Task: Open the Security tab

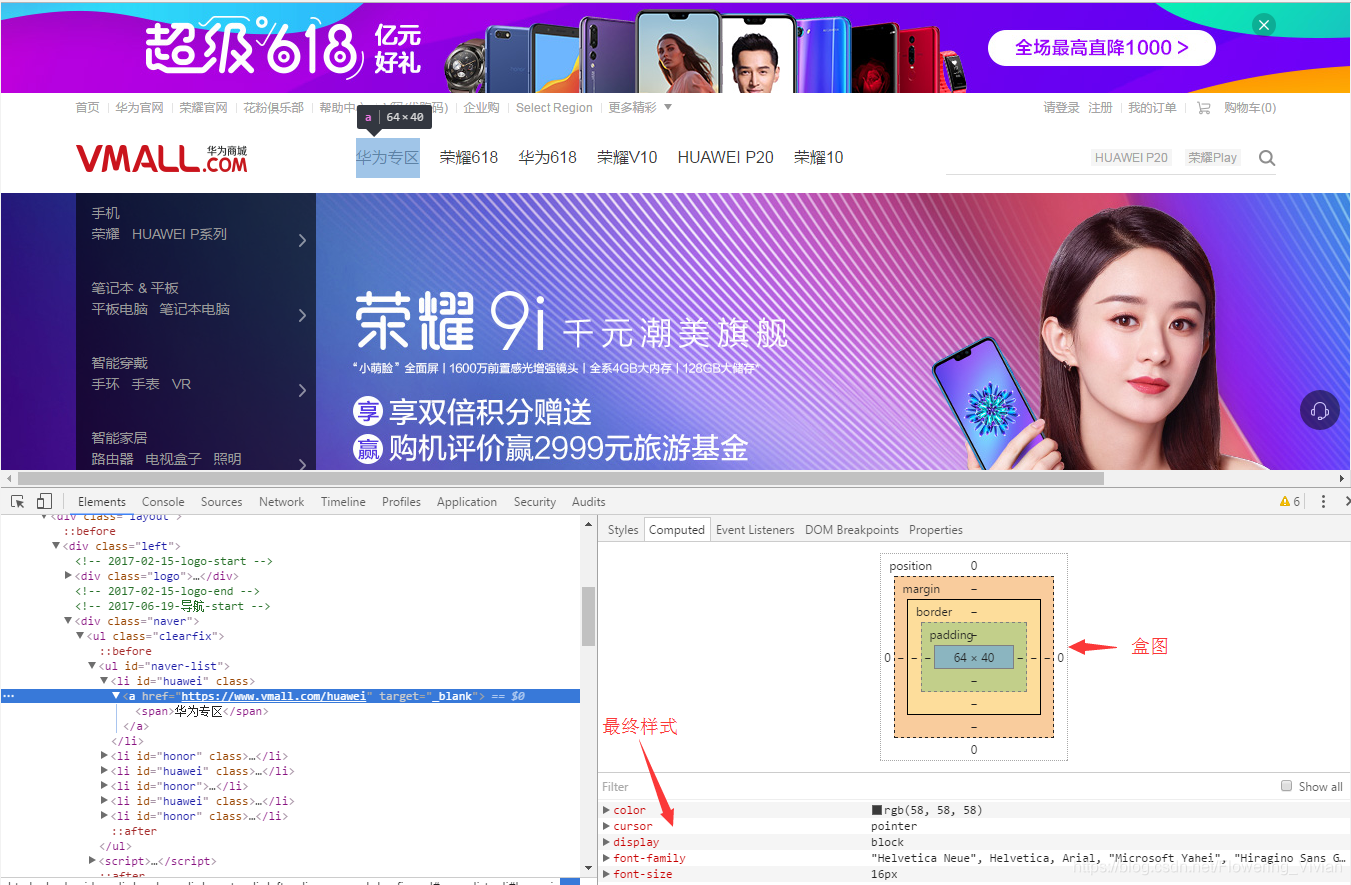Action: click(535, 502)
